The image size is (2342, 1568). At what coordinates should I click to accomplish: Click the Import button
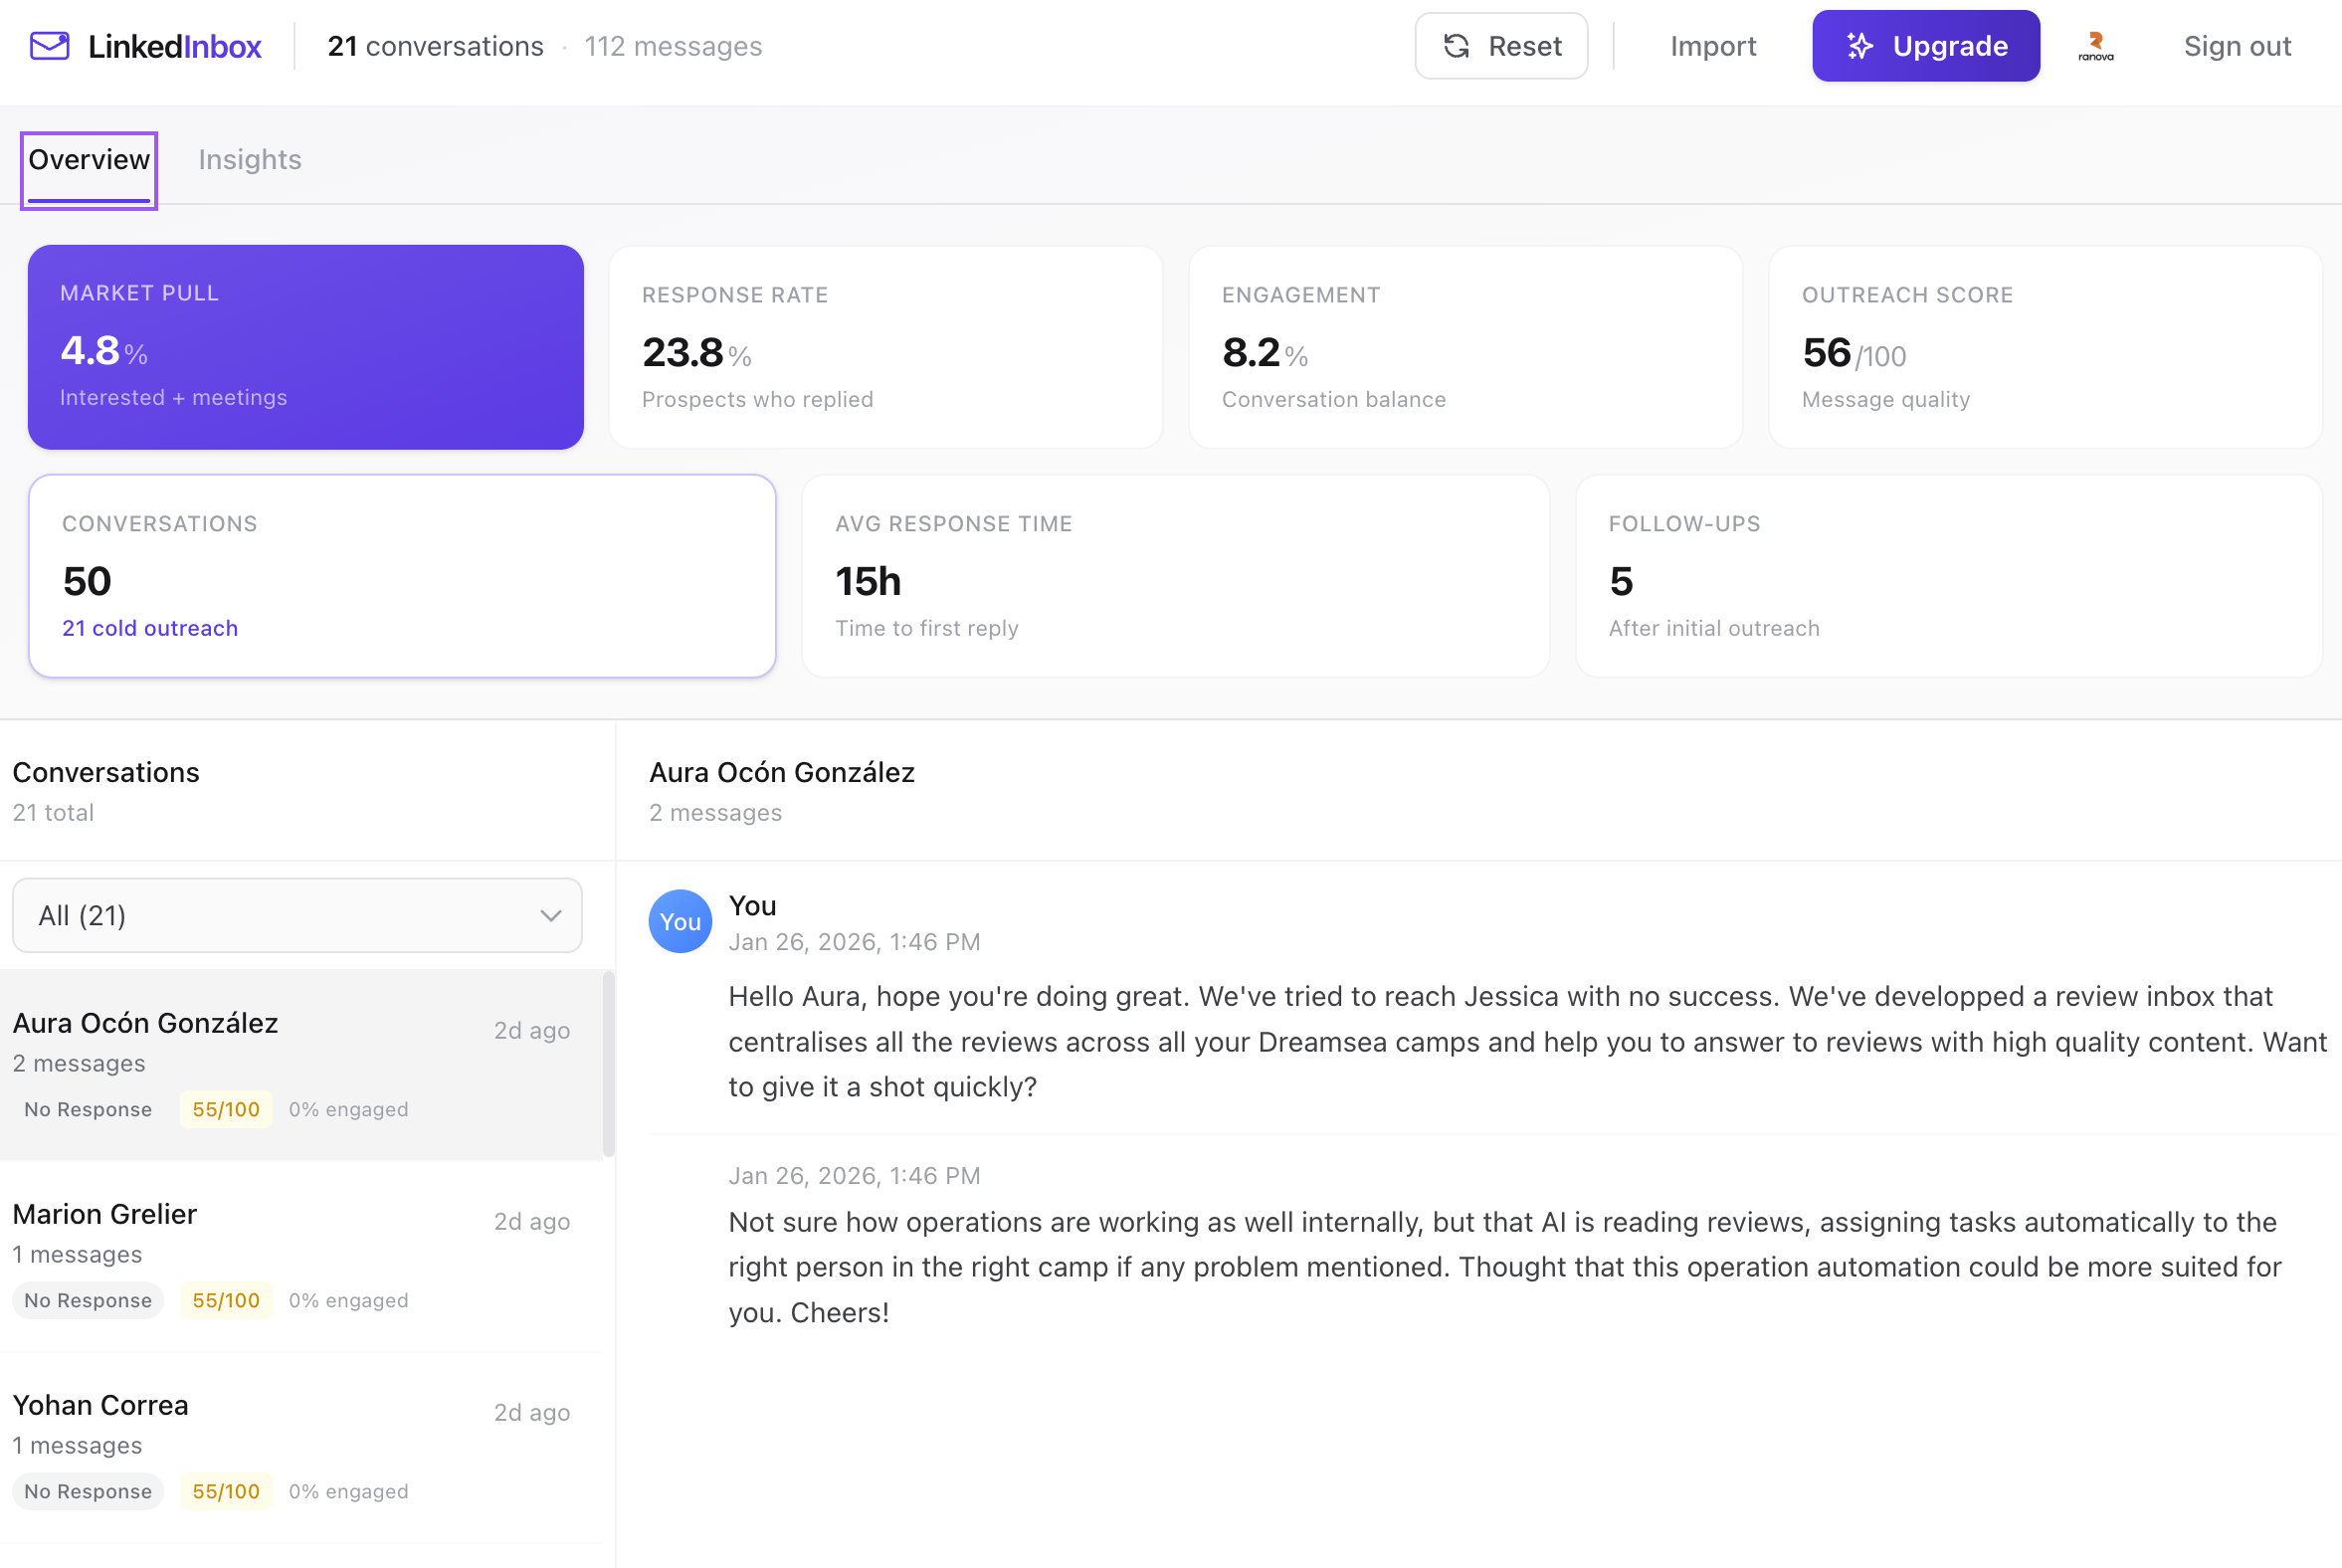coord(1712,46)
